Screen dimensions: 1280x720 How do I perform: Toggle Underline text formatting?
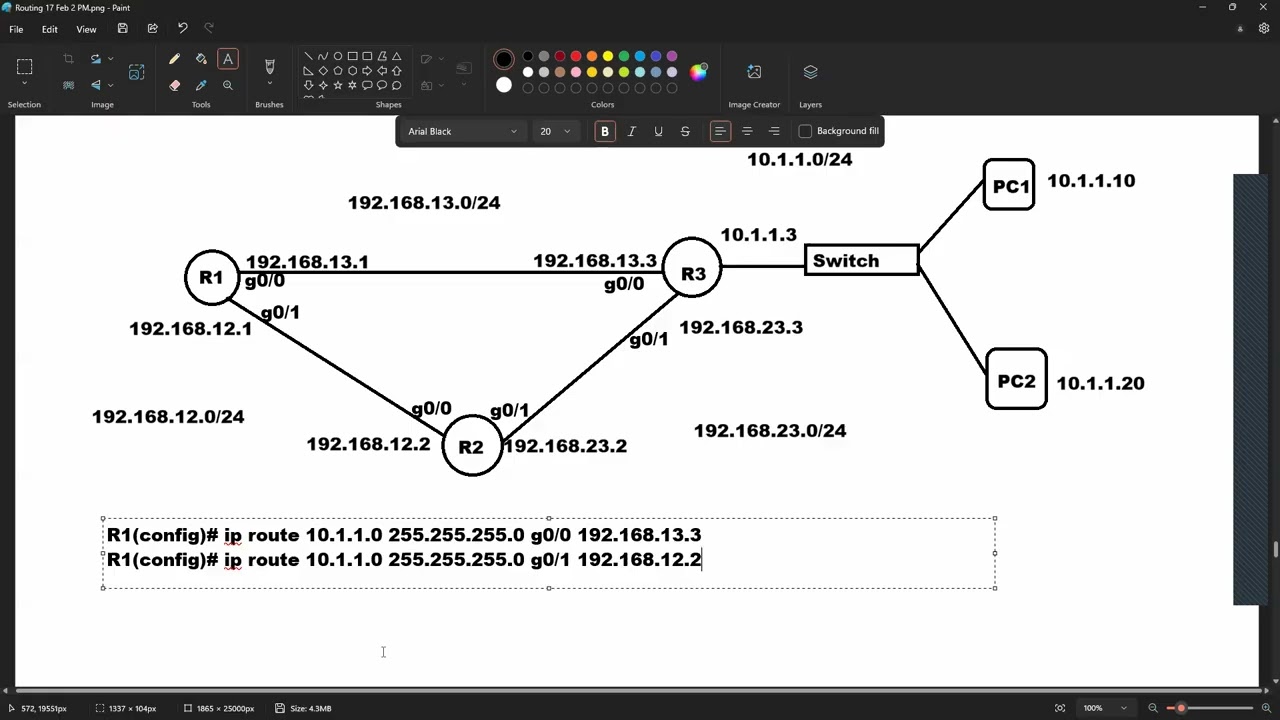(x=658, y=131)
